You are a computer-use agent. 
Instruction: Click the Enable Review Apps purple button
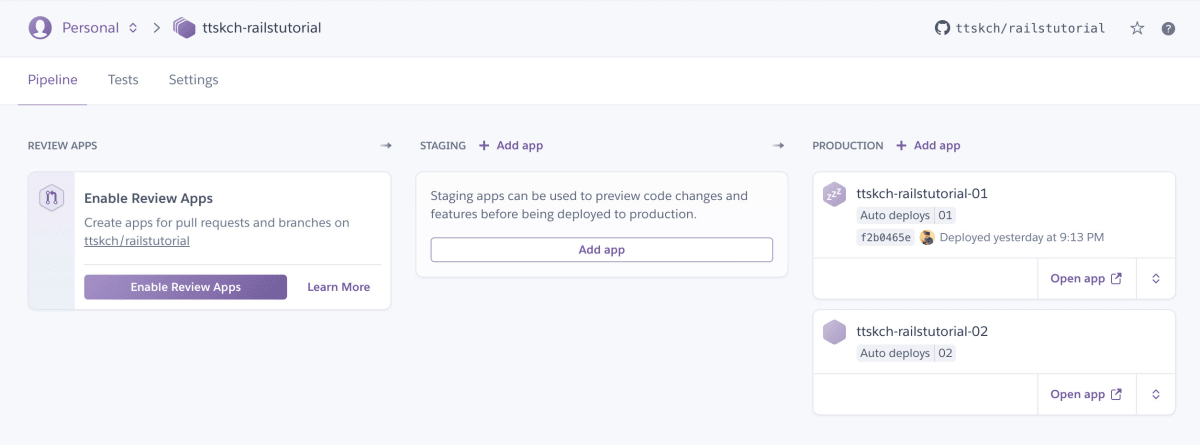[186, 287]
